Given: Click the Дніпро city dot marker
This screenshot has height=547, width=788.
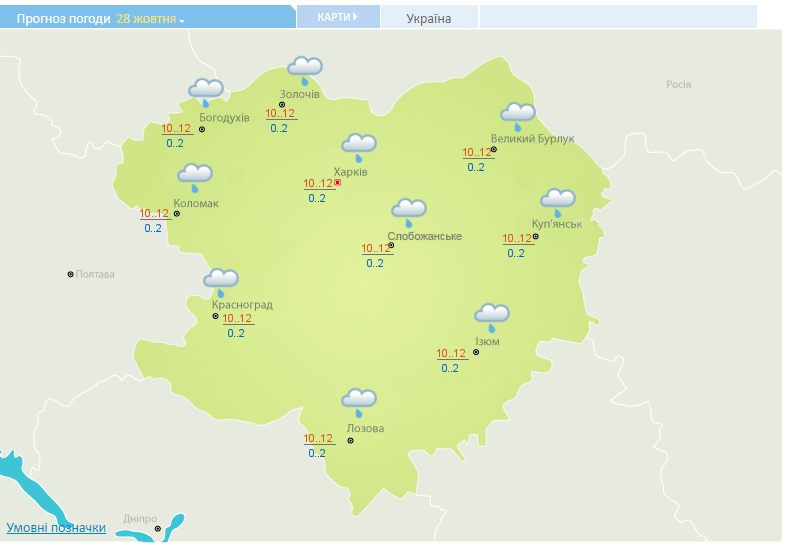Looking at the screenshot, I should (158, 528).
